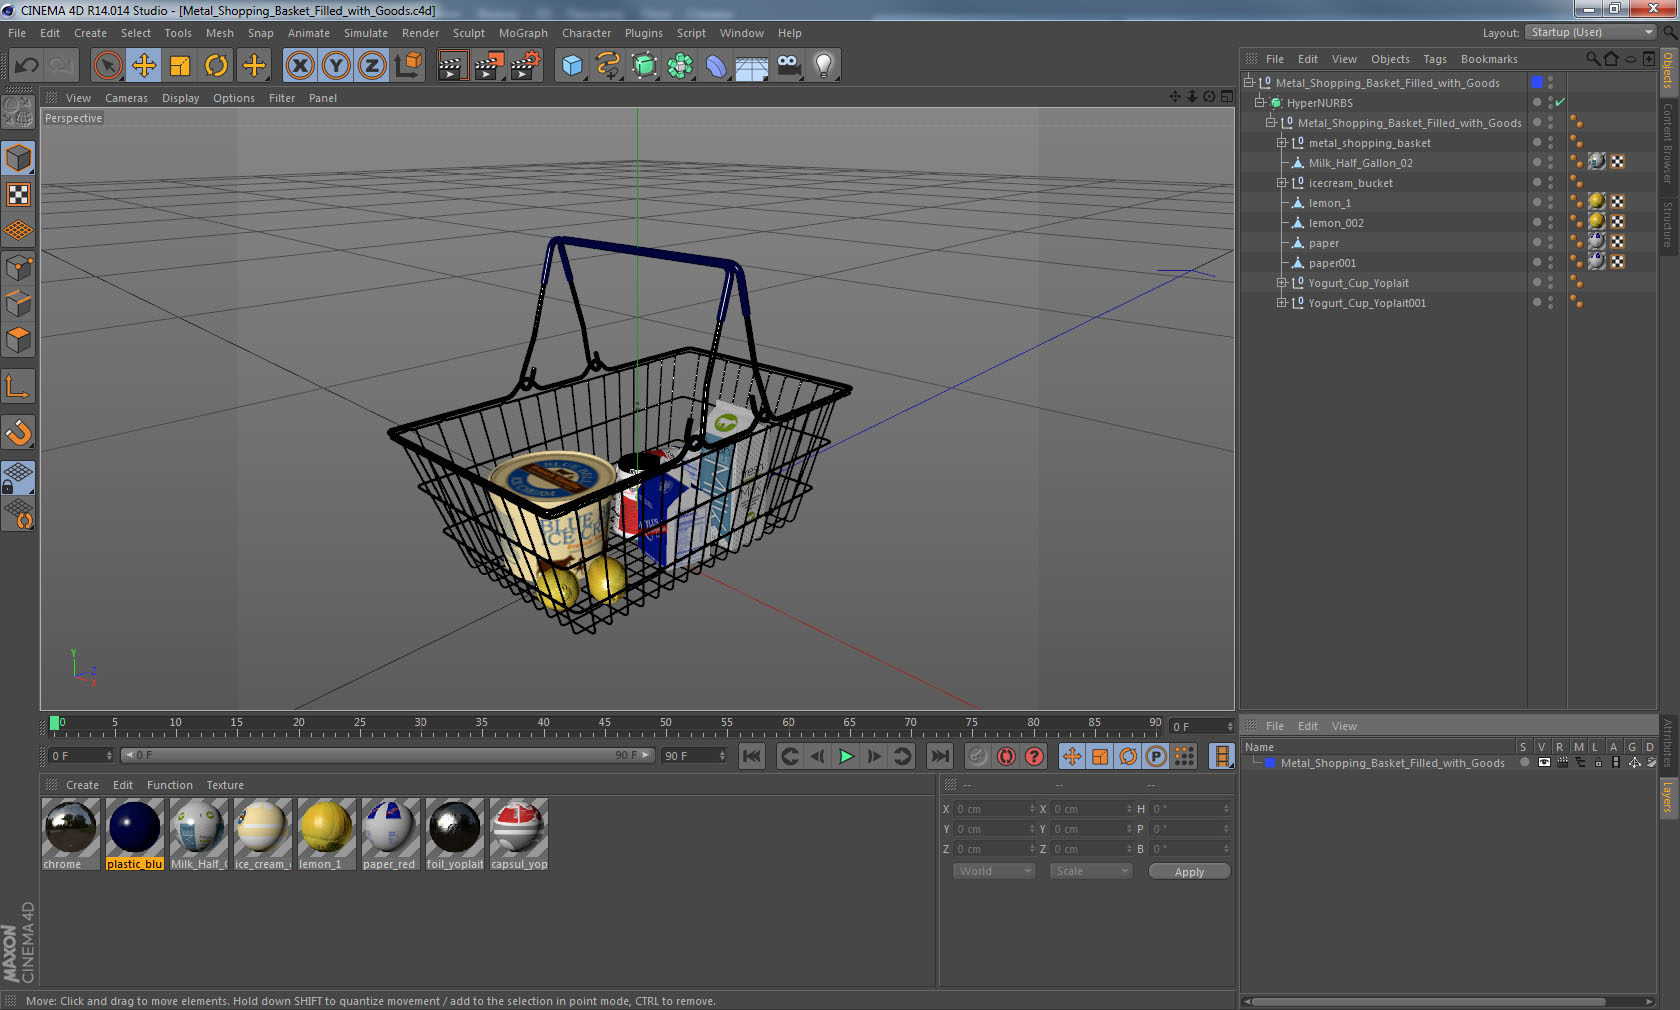Switch to Model mode in left sidebar

(x=19, y=158)
